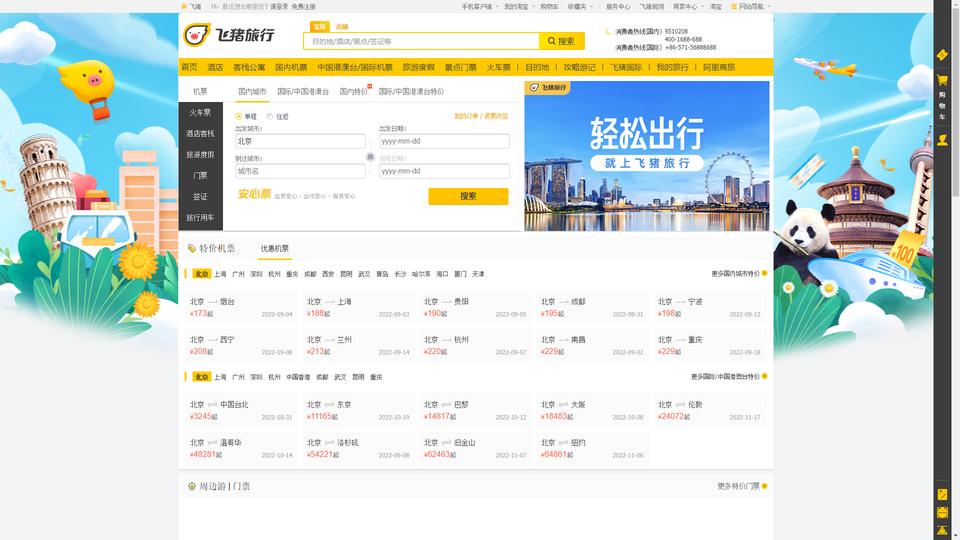960x540 pixels.
Task: Switch to 国际/中国港澳台 flight tab
Action: click(x=303, y=91)
